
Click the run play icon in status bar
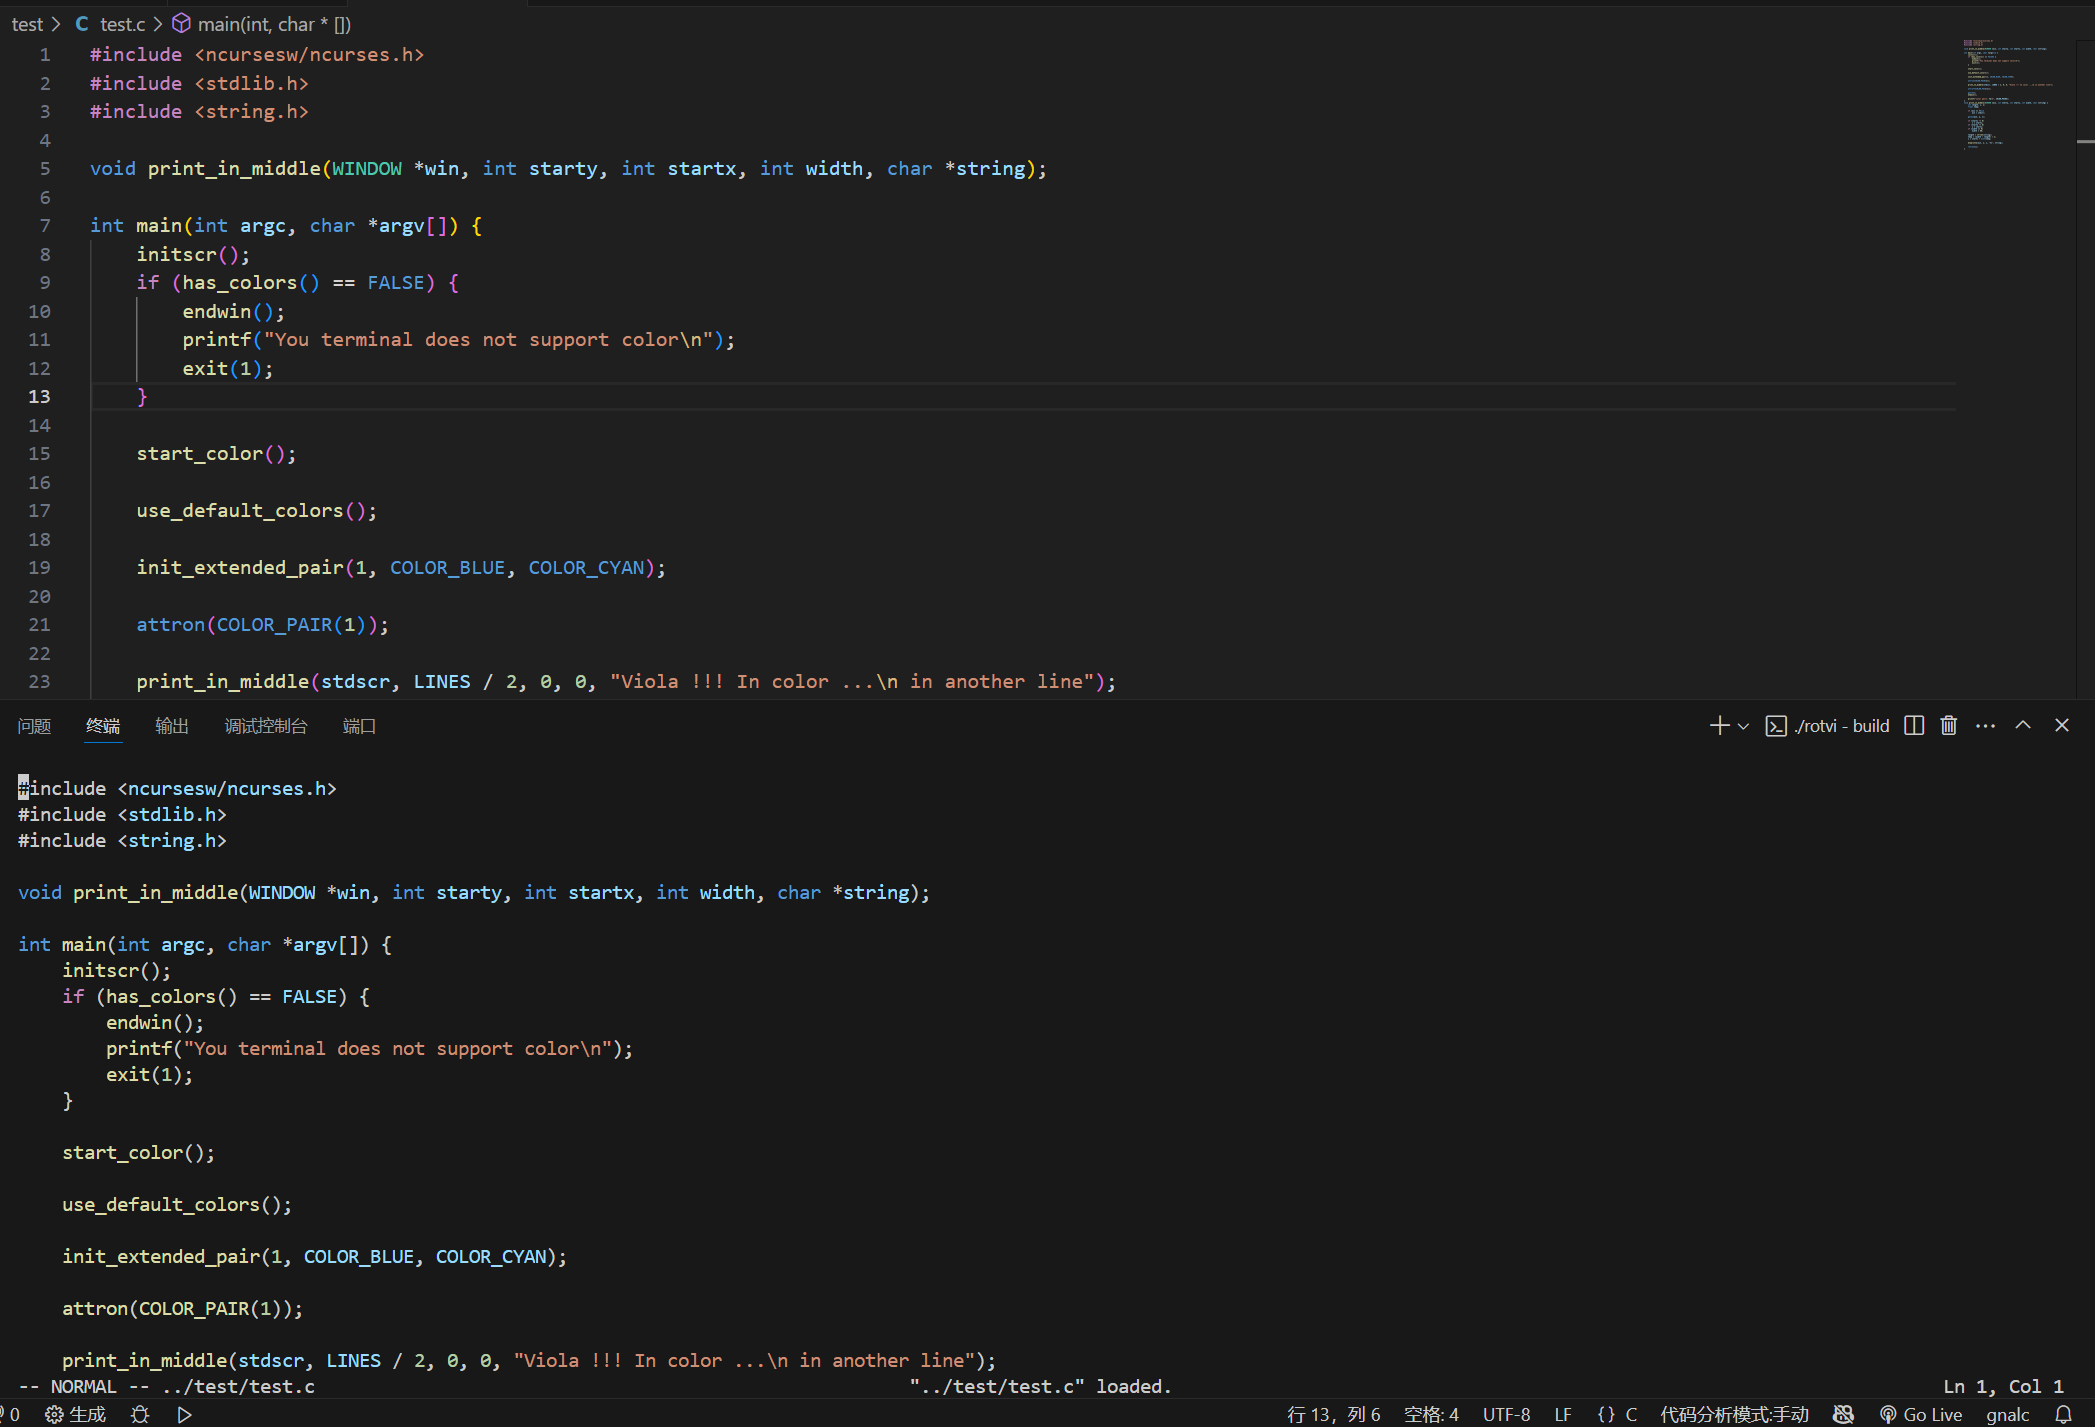point(184,1415)
